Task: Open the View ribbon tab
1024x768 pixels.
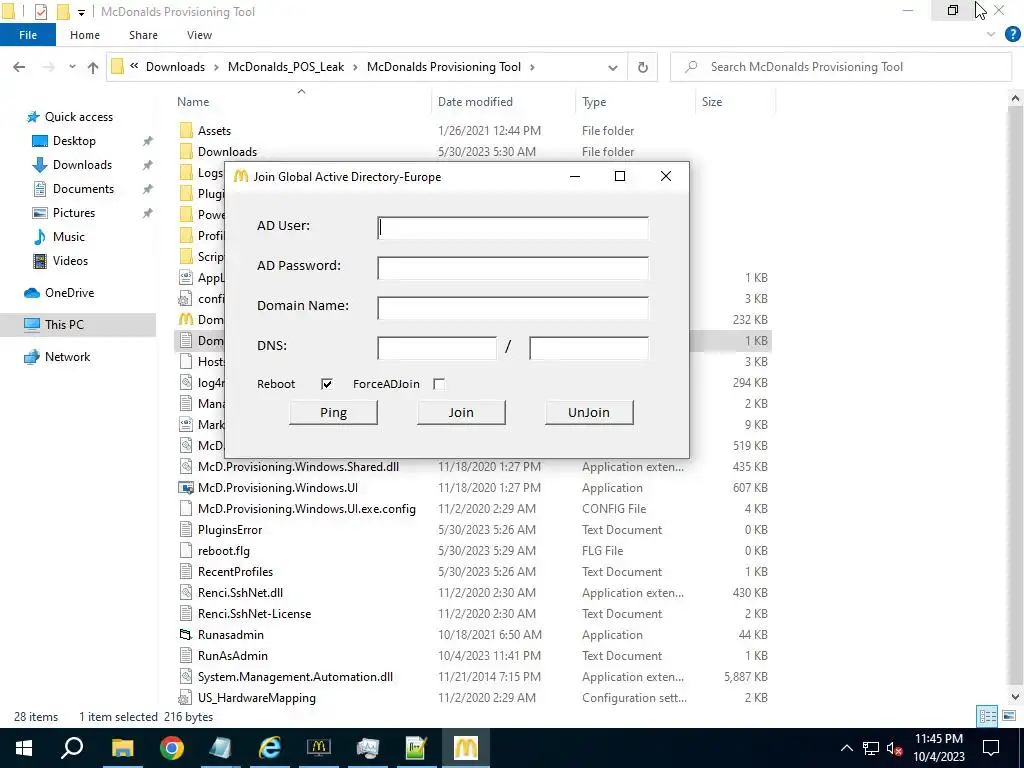Action: (199, 35)
